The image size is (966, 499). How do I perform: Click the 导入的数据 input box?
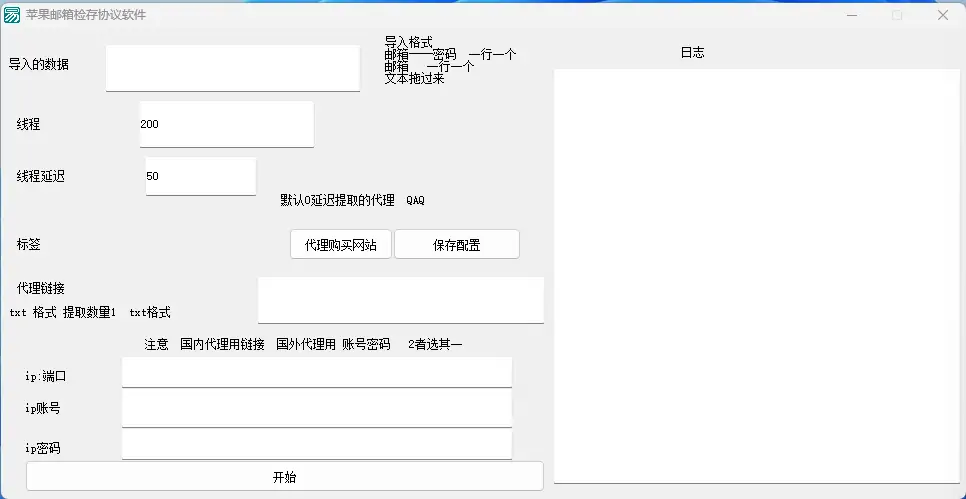(233, 68)
